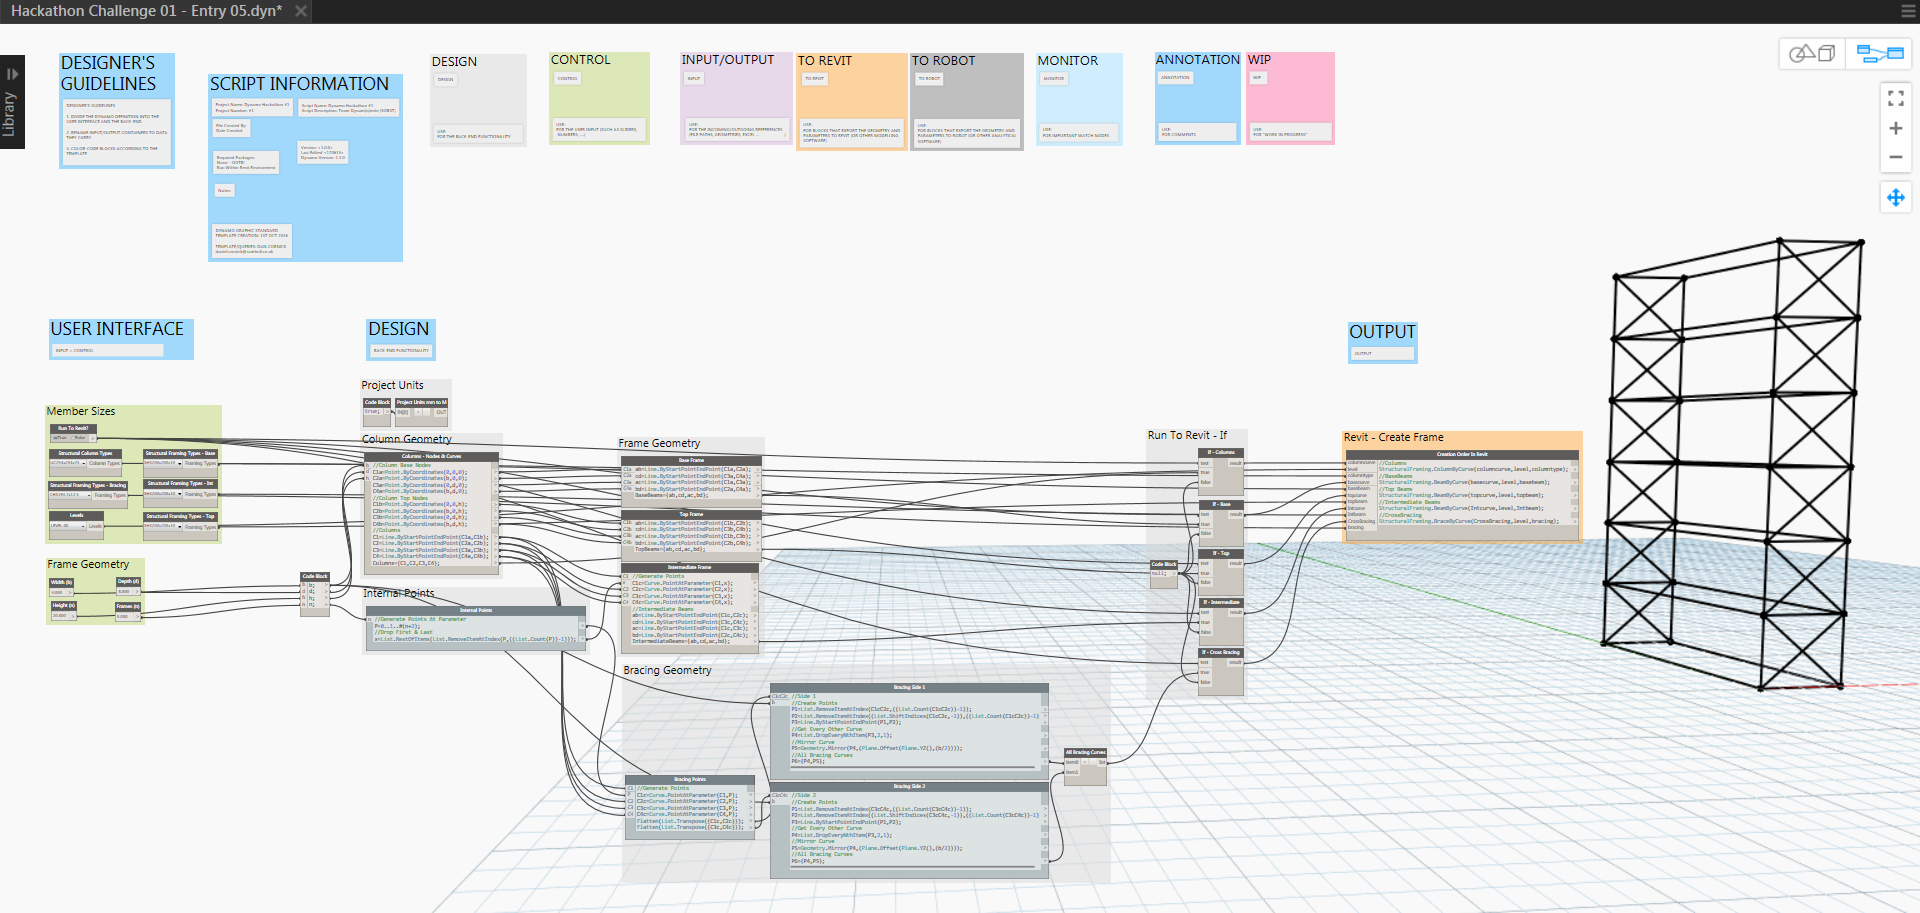Viewport: 1920px width, 913px height.
Task: Select the If - Base node header
Action: [1221, 504]
